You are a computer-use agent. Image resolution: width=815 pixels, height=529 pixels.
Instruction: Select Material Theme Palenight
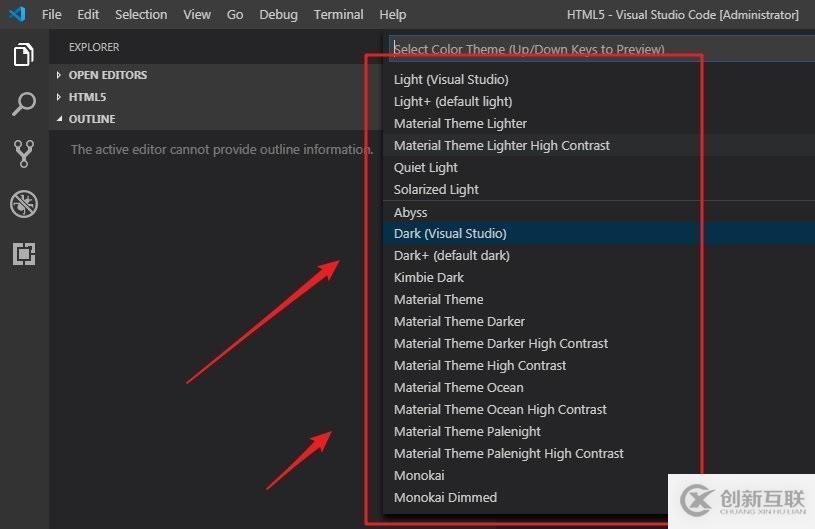pyautogui.click(x=599, y=431)
